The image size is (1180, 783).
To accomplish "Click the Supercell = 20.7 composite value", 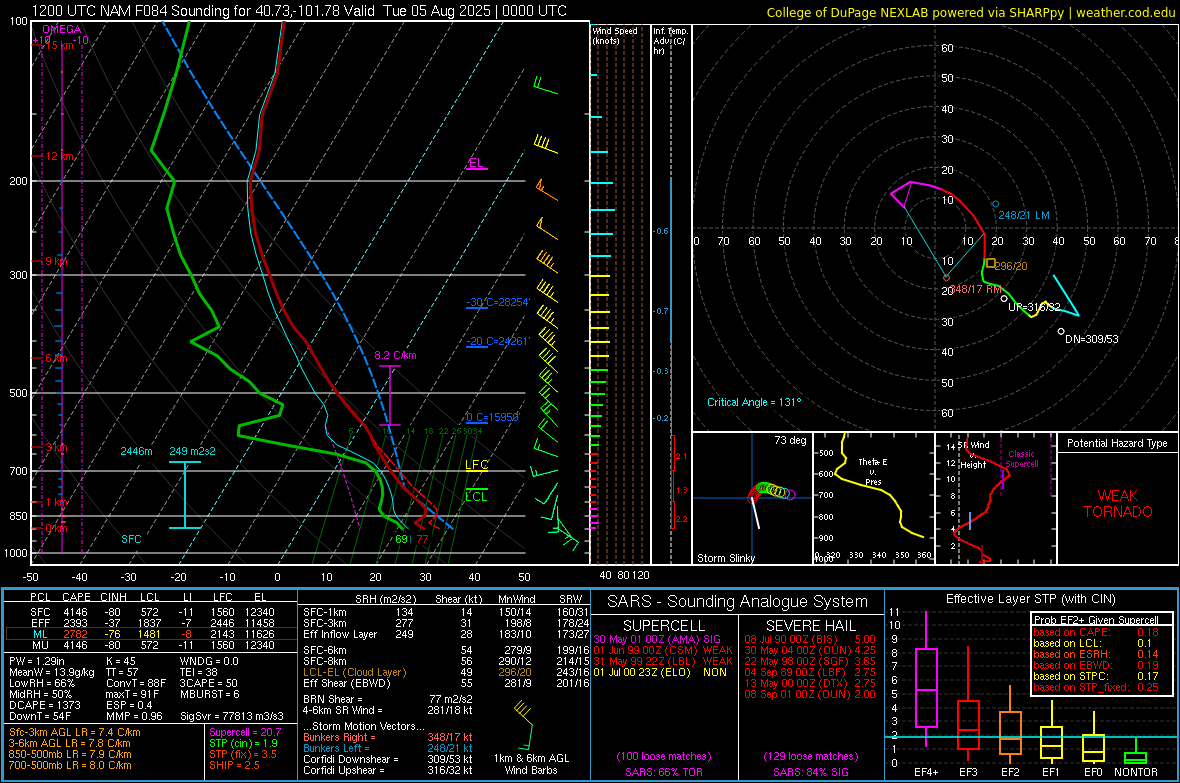I will click(245, 732).
